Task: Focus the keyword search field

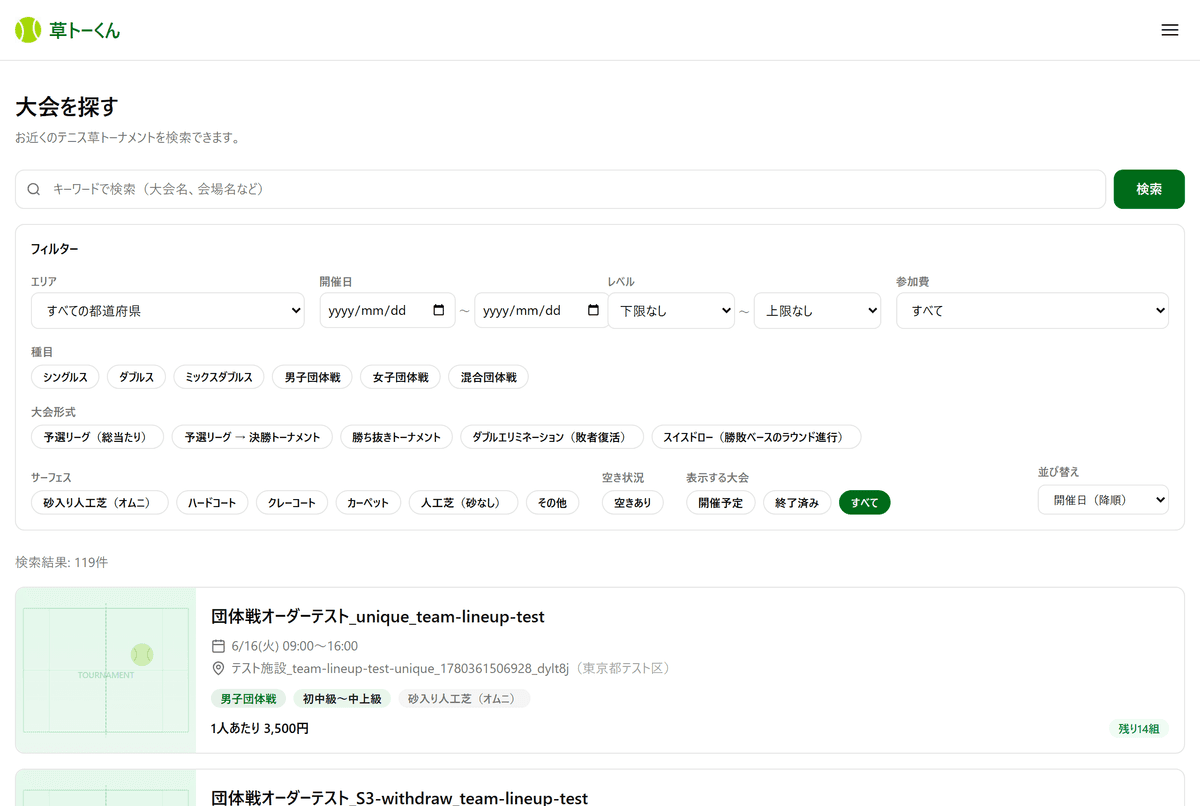Action: (x=560, y=189)
